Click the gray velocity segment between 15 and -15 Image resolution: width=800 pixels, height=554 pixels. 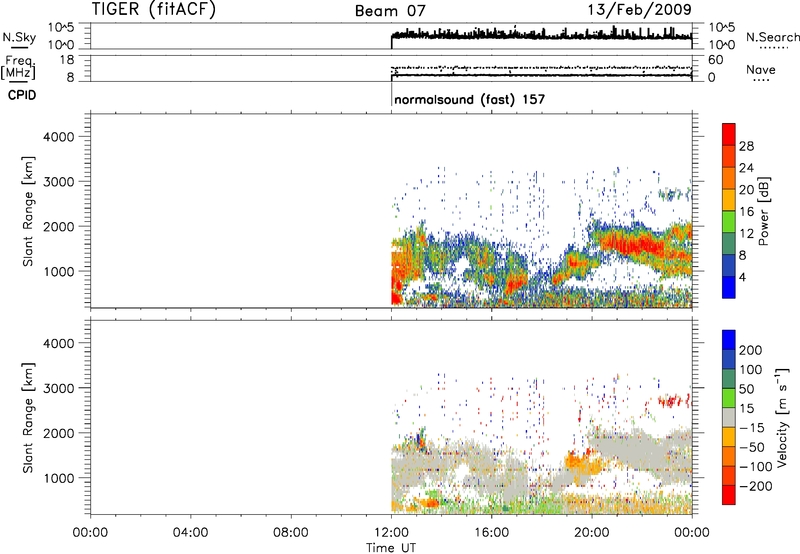coord(729,417)
